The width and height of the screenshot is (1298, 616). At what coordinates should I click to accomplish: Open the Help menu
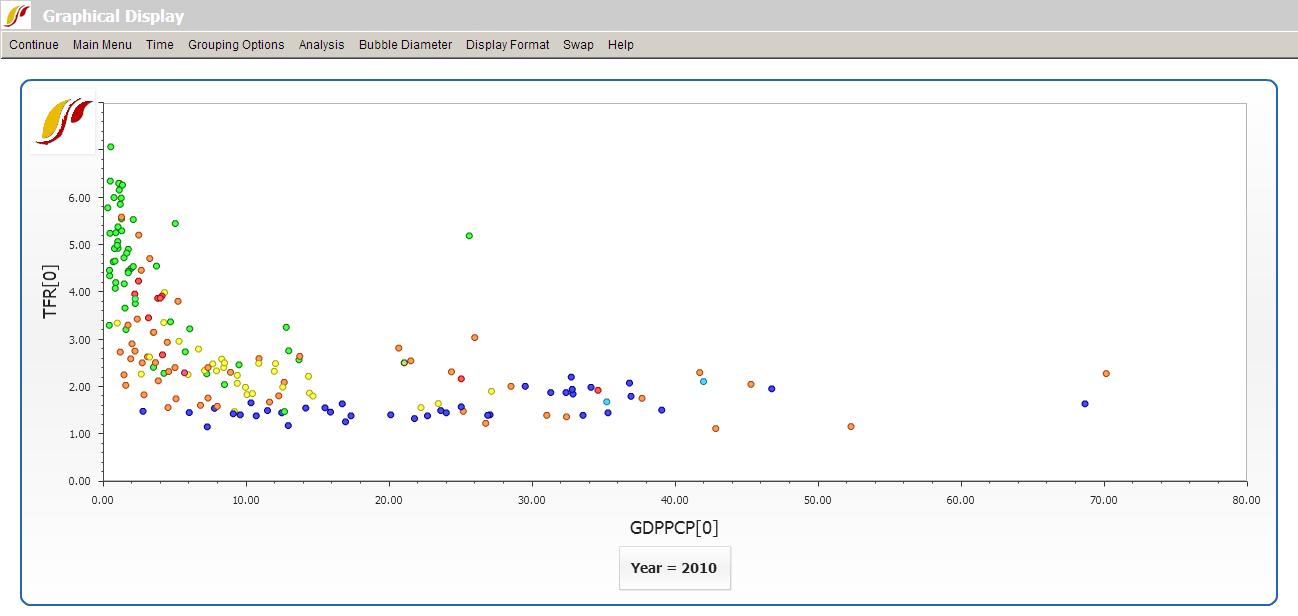click(x=621, y=44)
